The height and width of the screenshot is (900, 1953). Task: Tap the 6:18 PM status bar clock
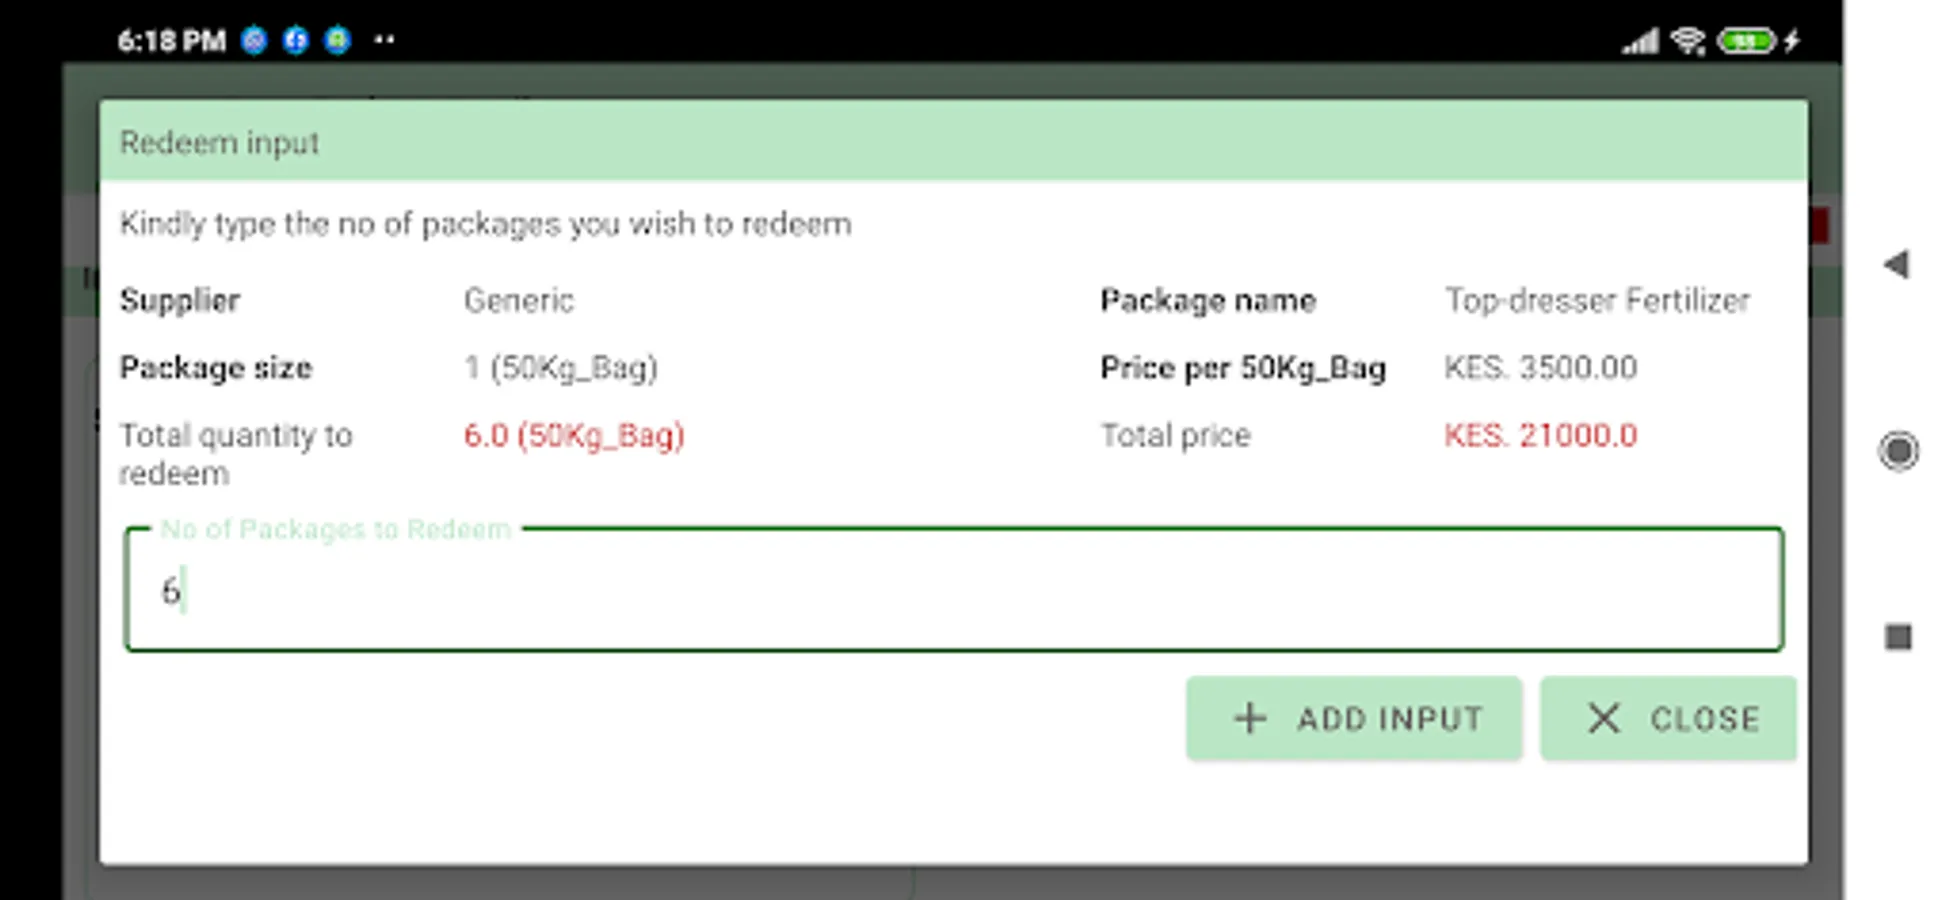coord(171,41)
